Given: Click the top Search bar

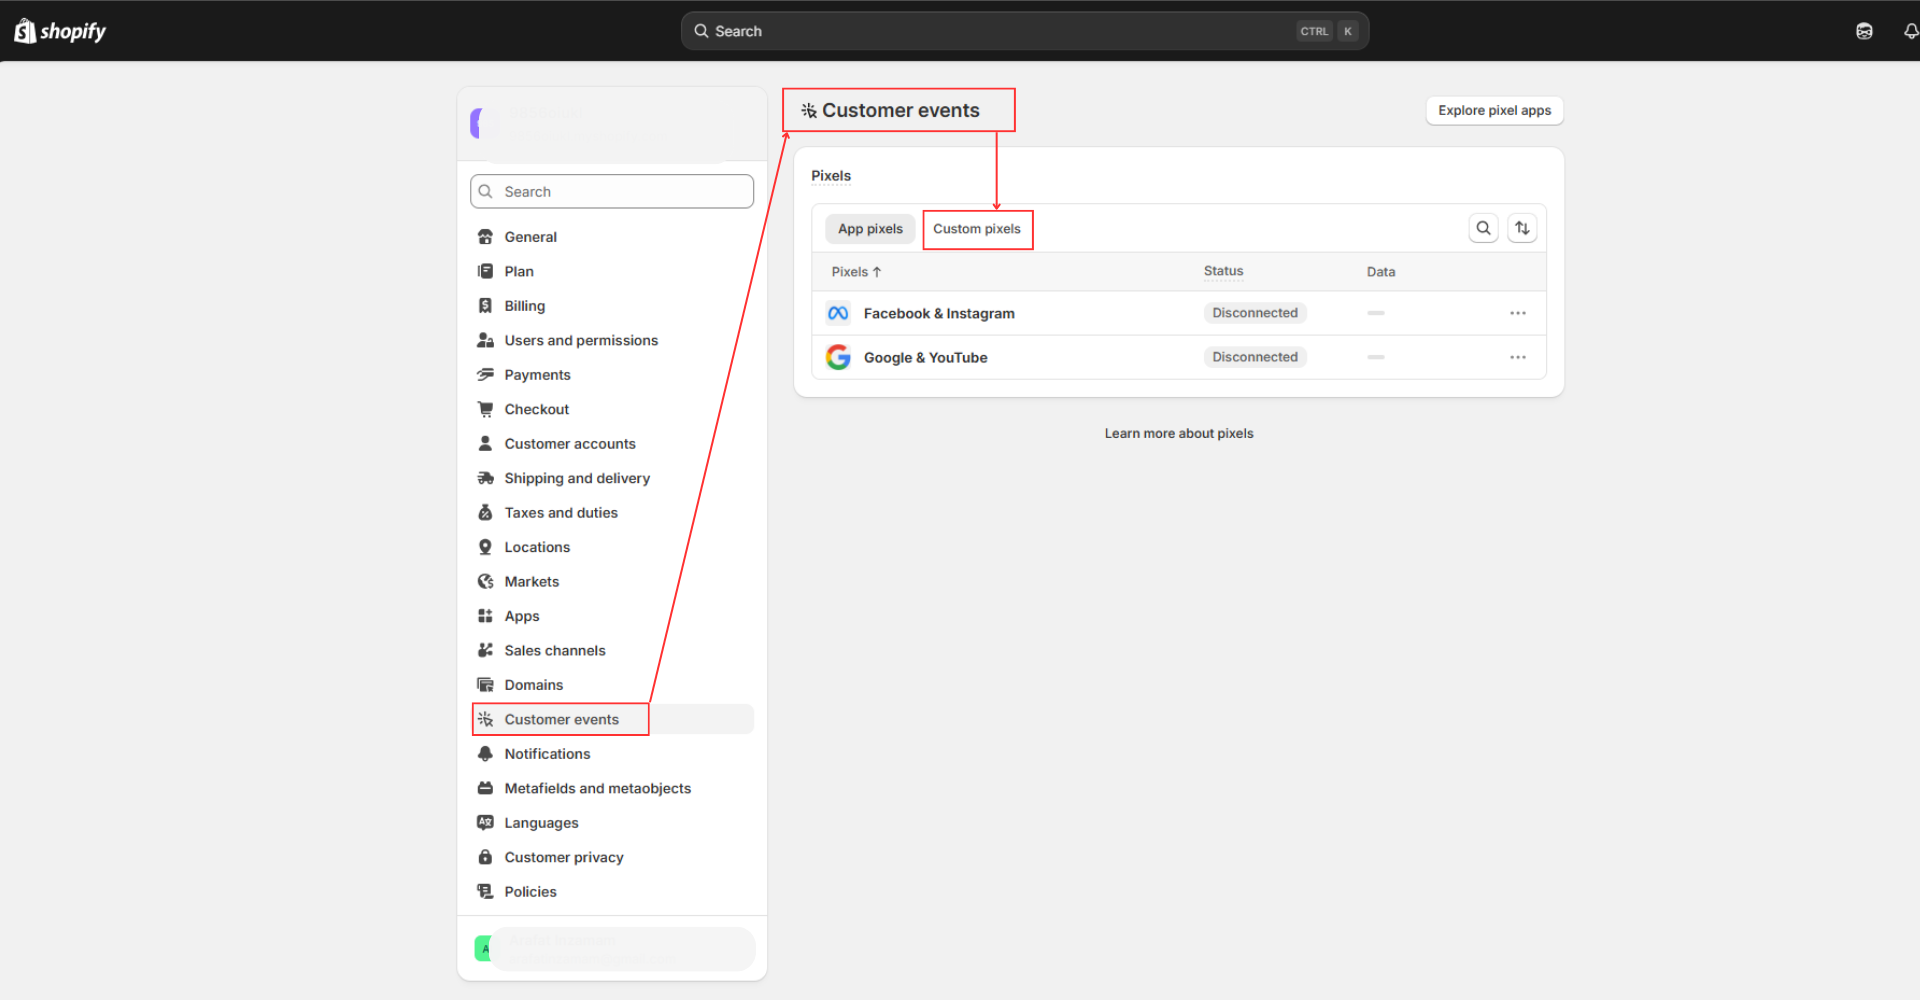Looking at the screenshot, I should (x=1025, y=31).
